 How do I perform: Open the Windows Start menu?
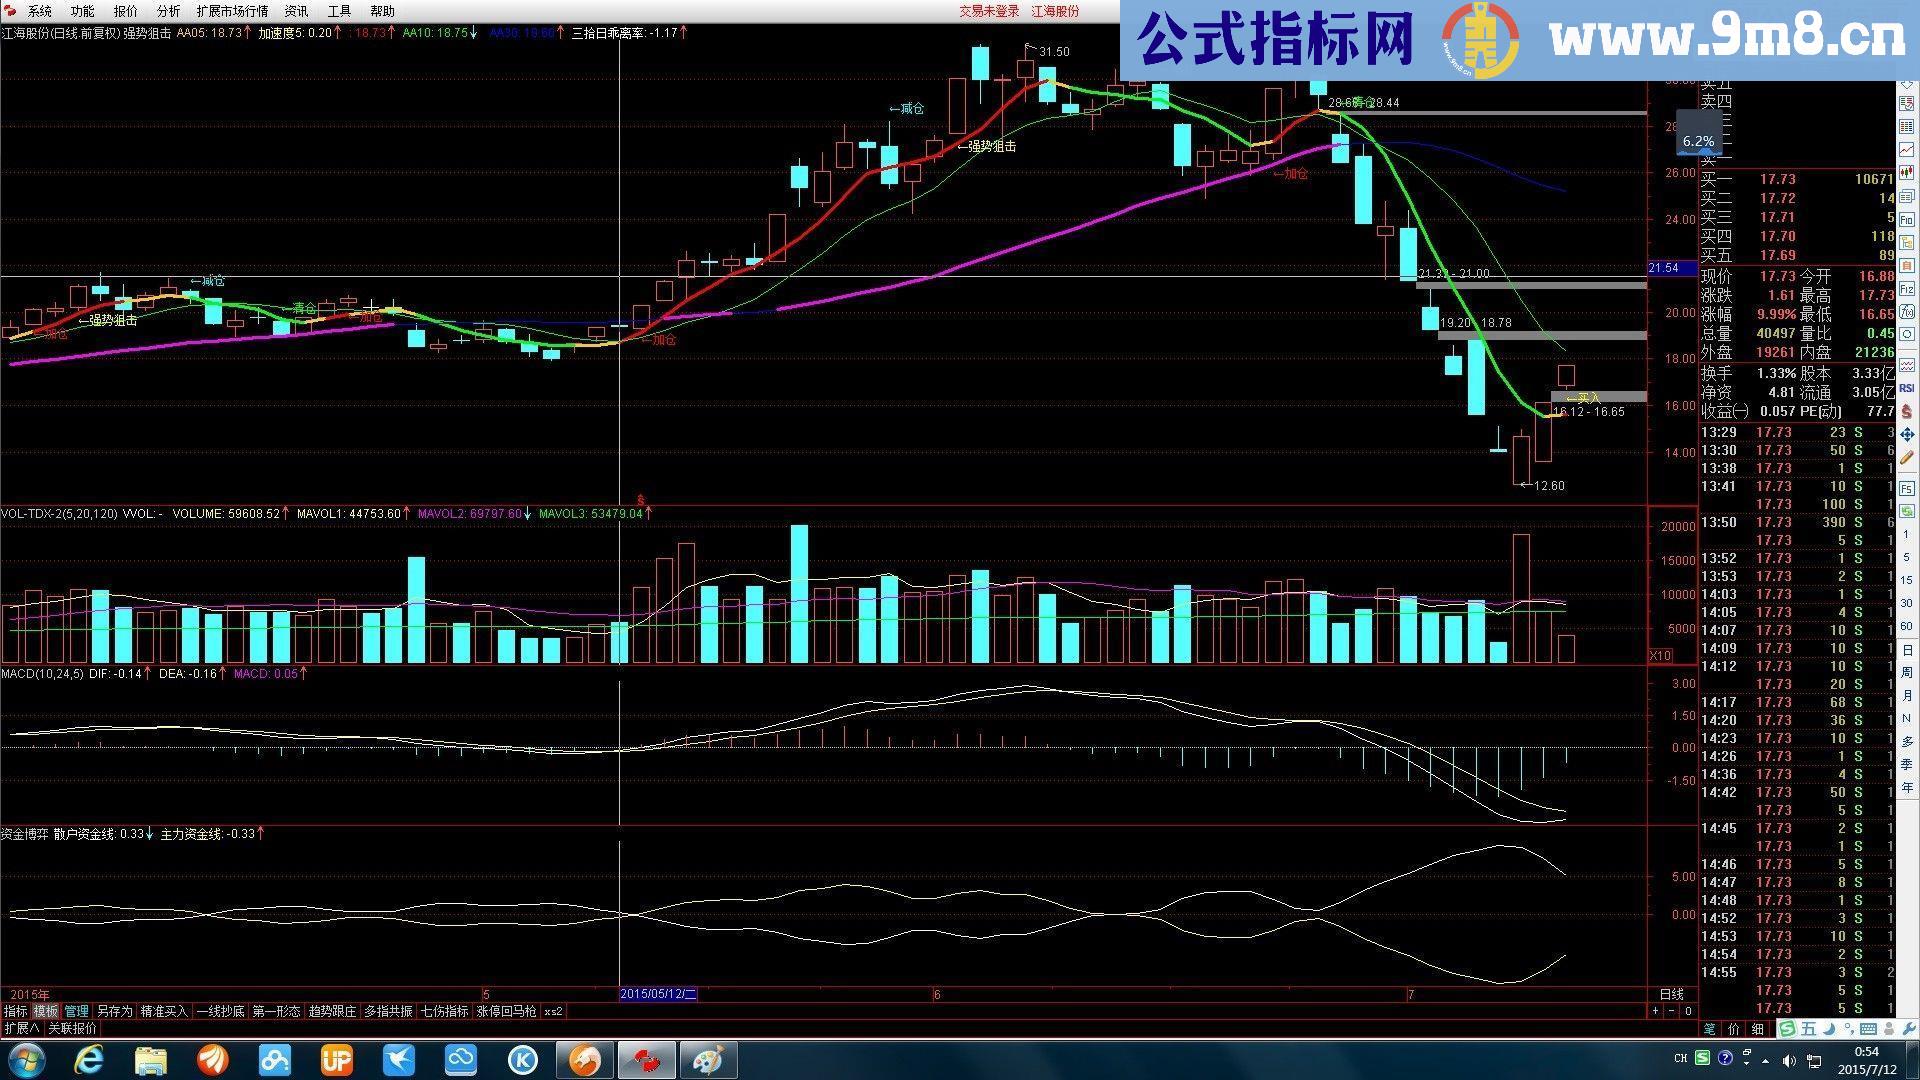pos(25,1060)
